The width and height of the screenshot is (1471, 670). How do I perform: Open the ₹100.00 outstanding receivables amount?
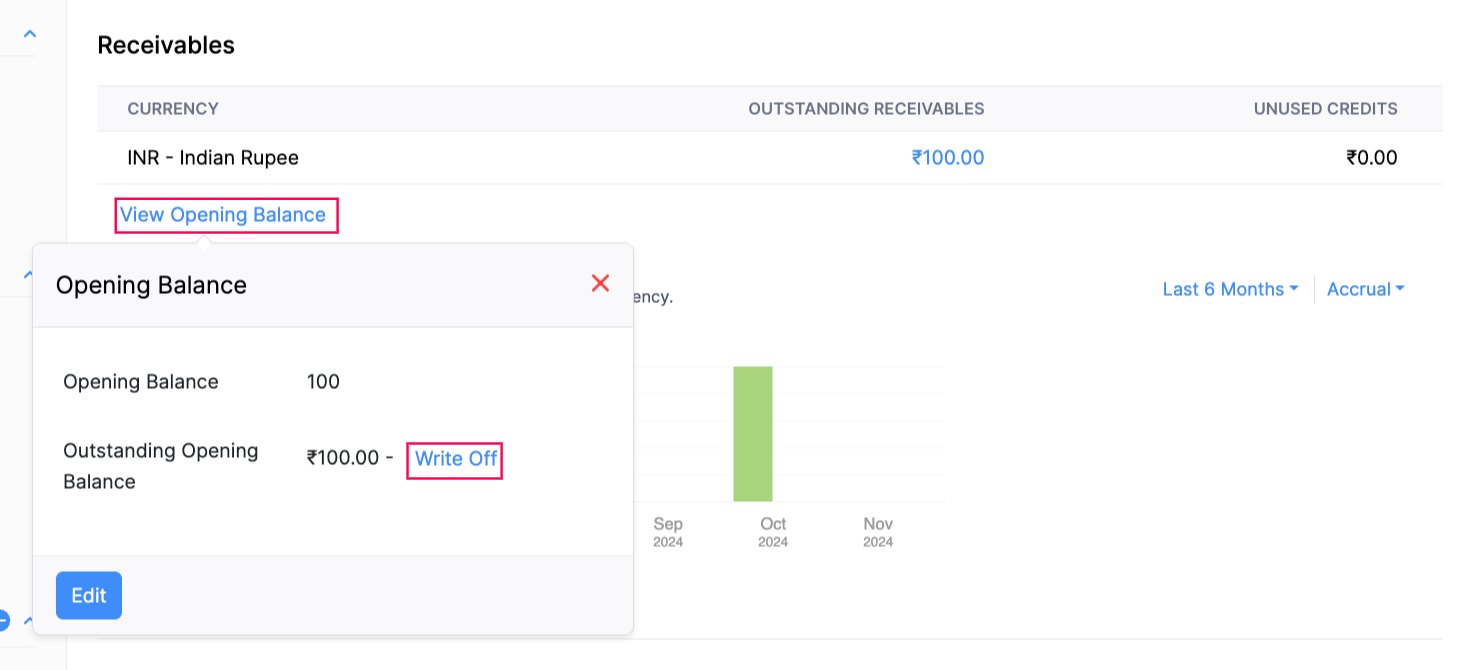(x=947, y=158)
